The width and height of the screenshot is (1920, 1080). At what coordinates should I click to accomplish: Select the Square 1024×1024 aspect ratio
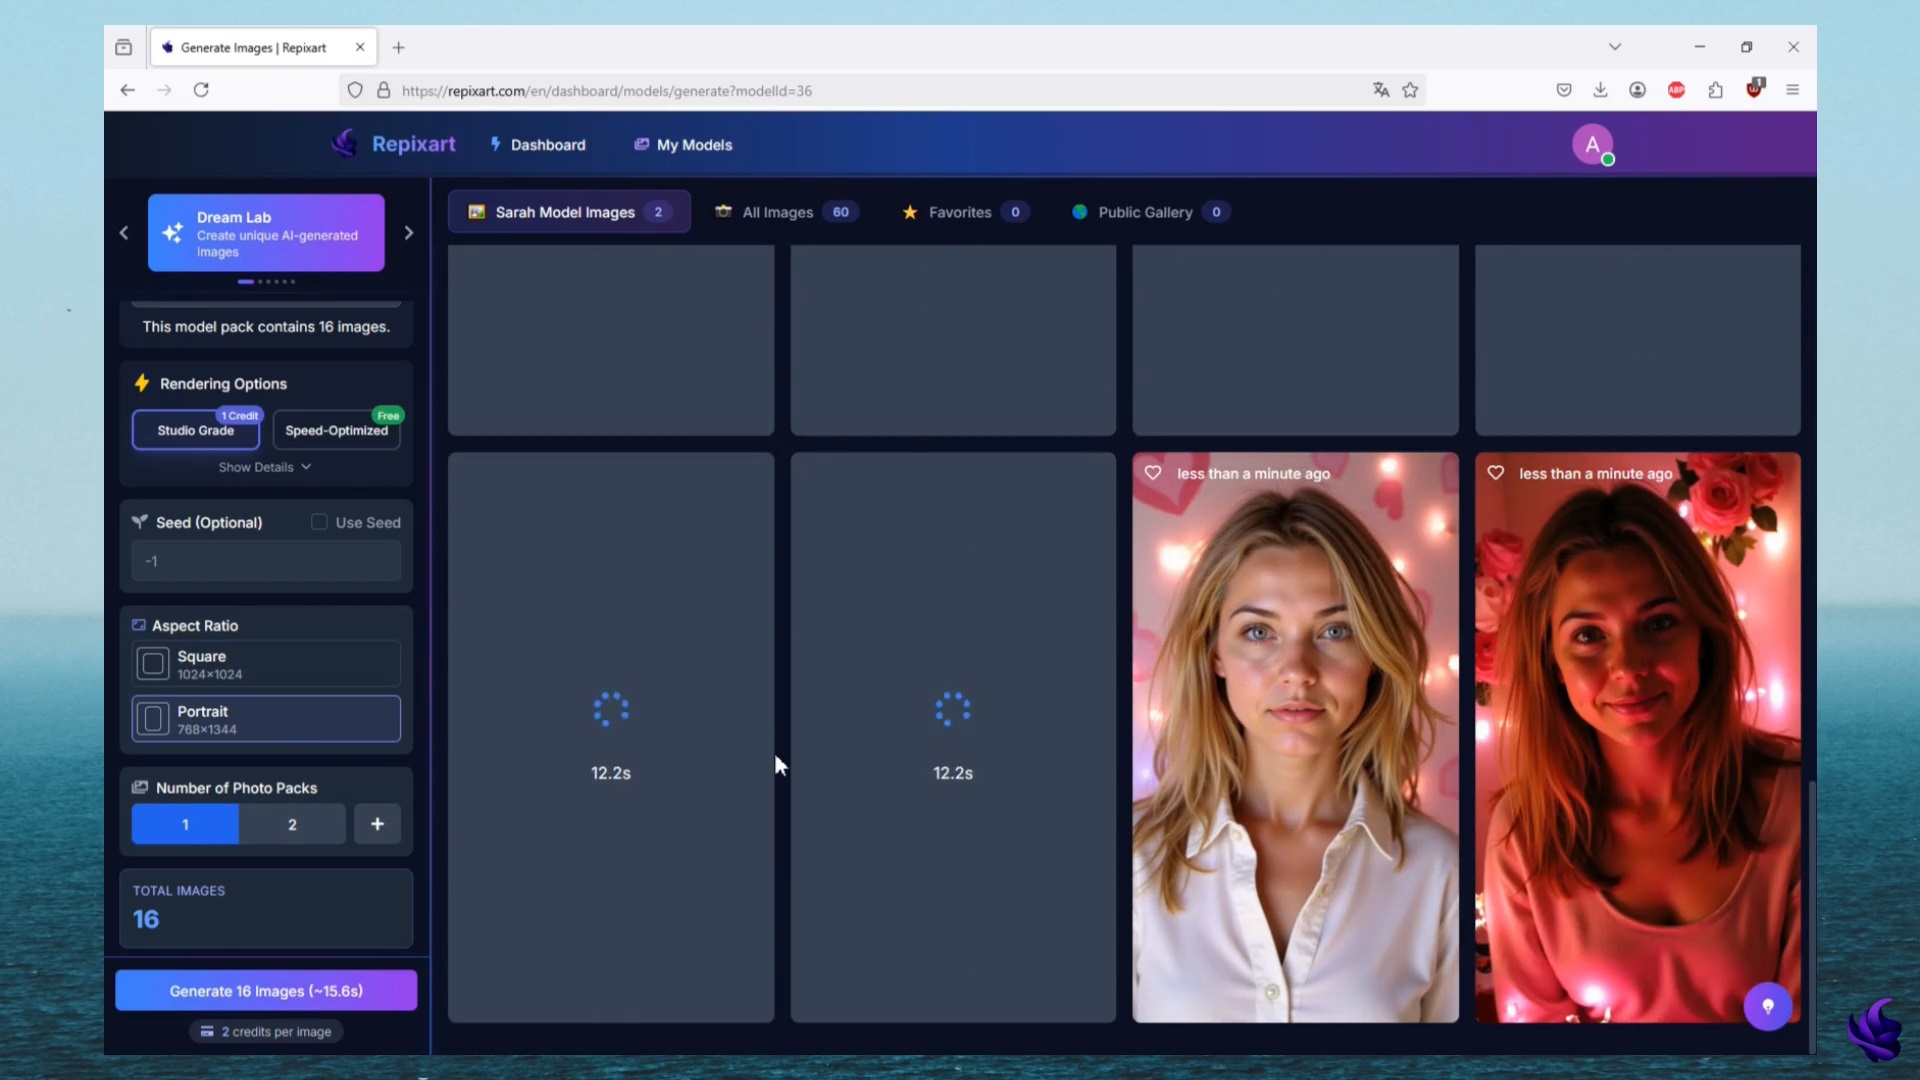[266, 664]
